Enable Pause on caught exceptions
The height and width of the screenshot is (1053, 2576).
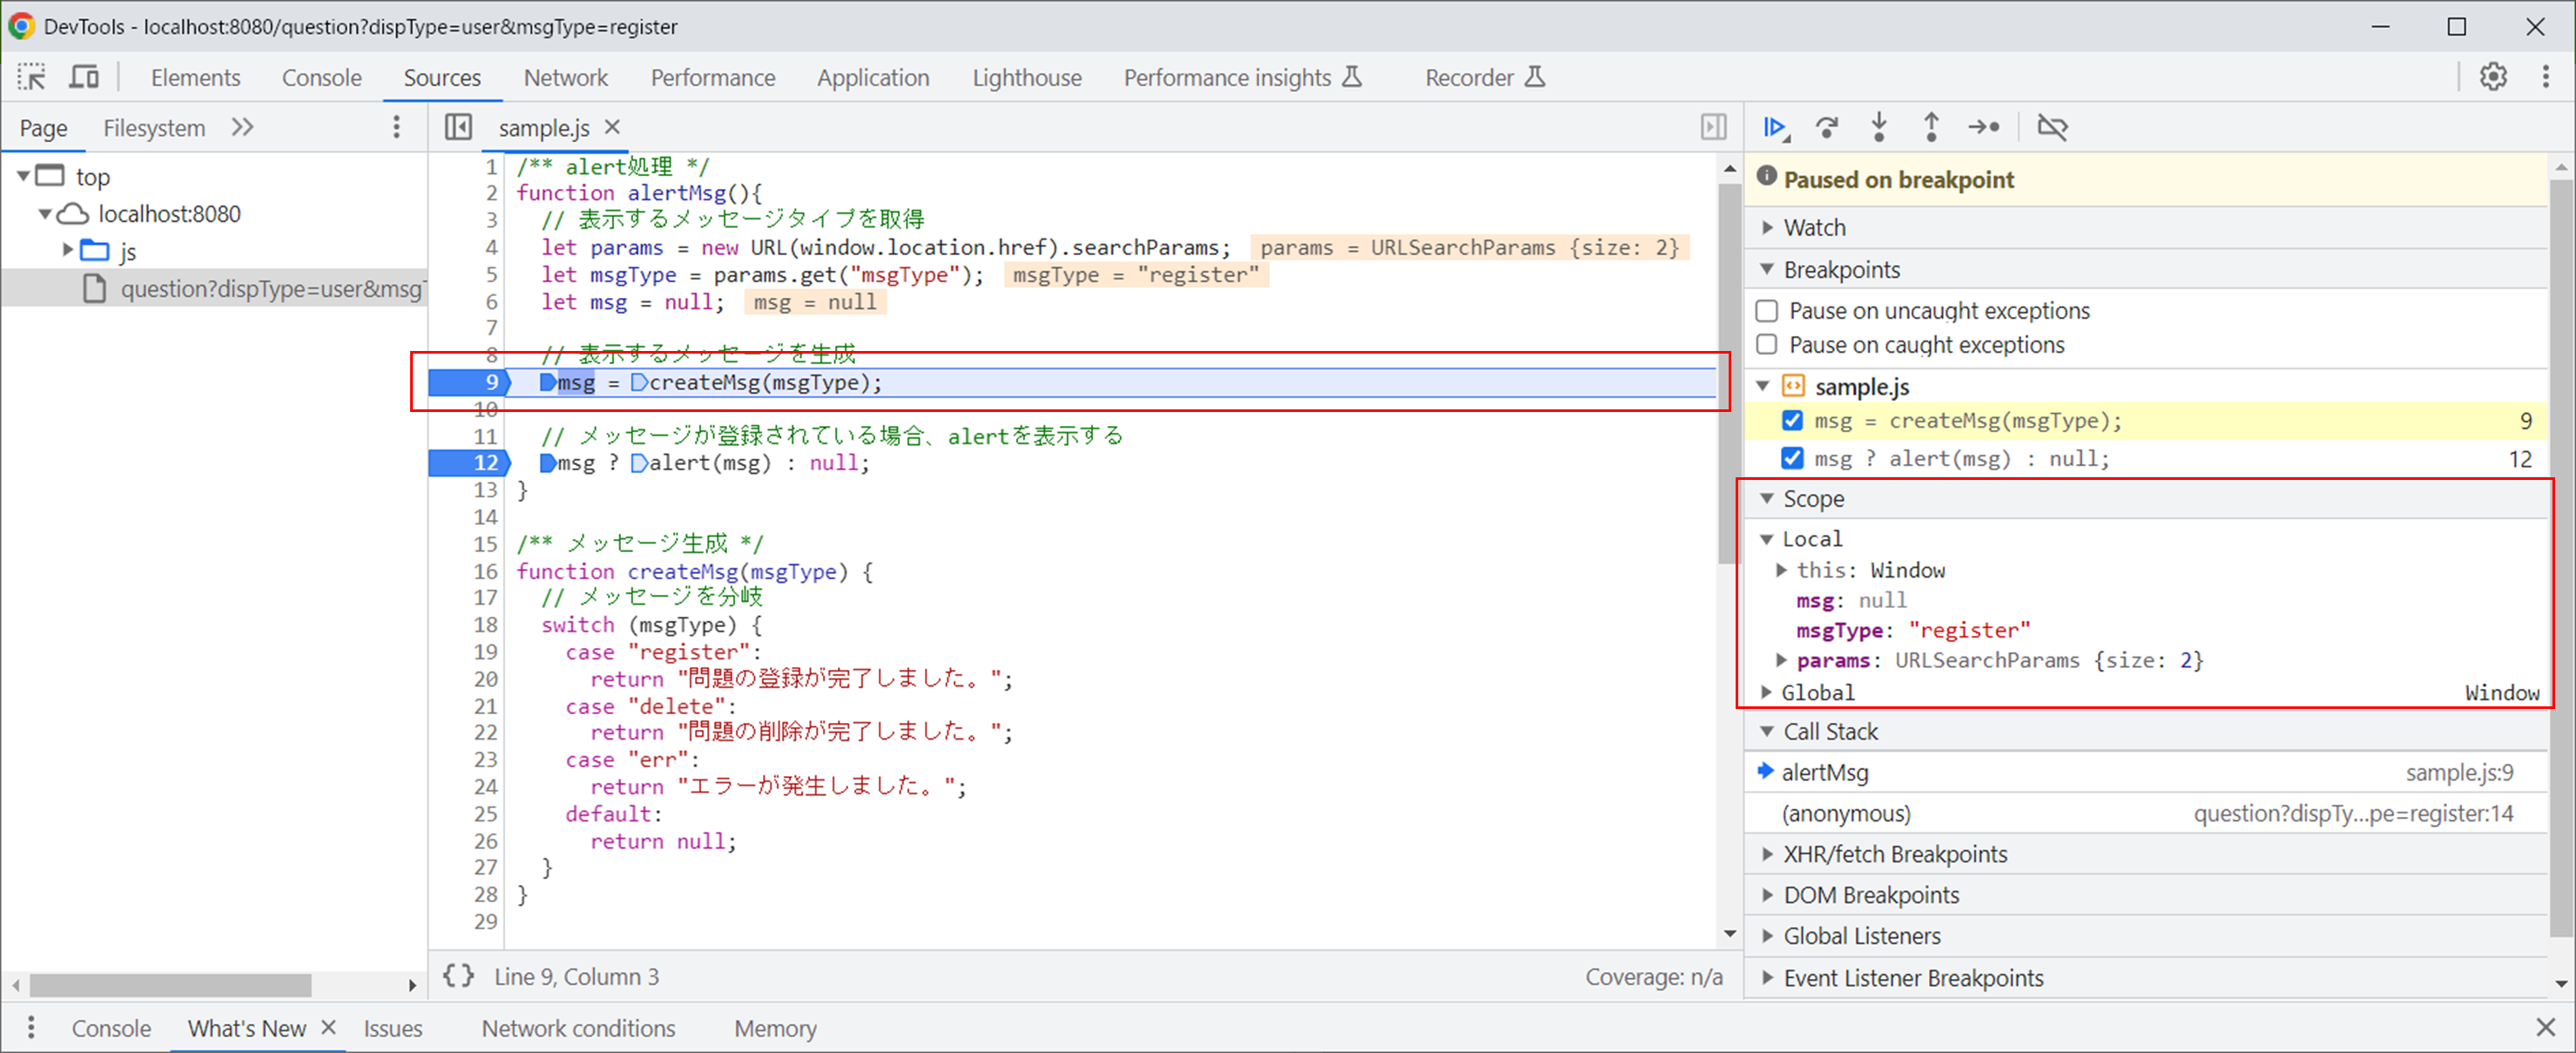[x=1767, y=344]
